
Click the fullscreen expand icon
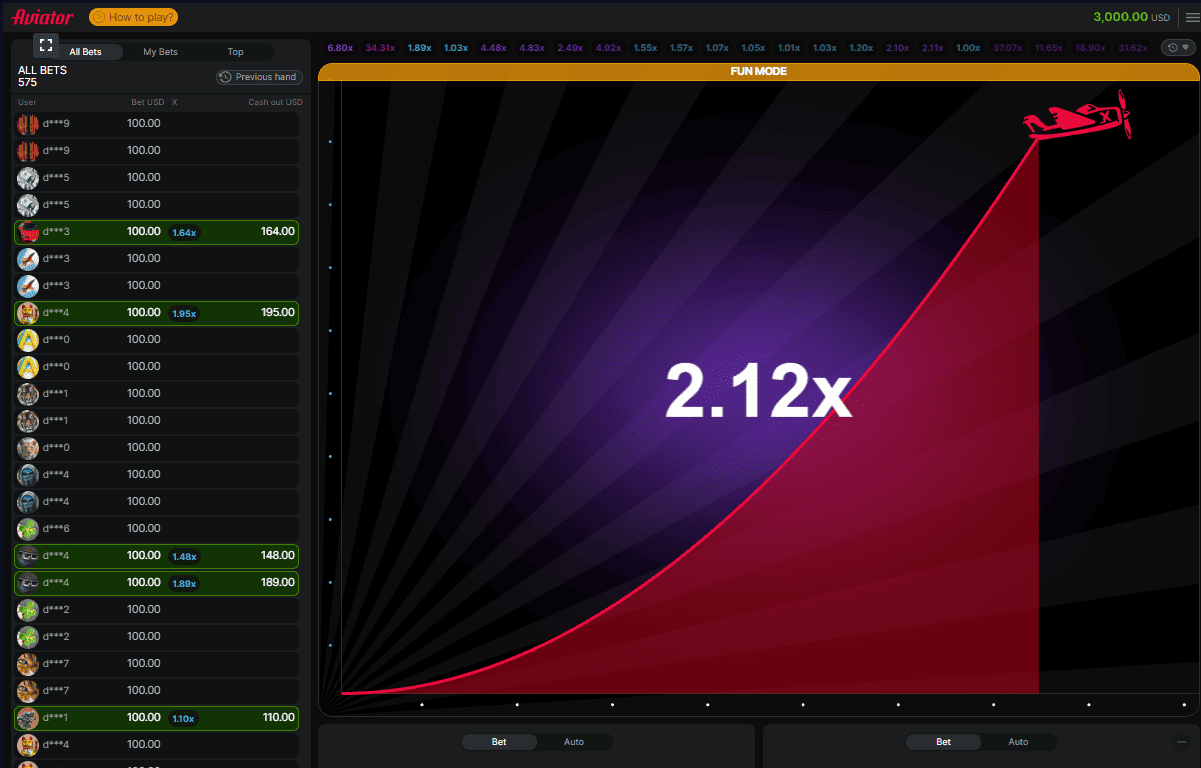click(45, 45)
